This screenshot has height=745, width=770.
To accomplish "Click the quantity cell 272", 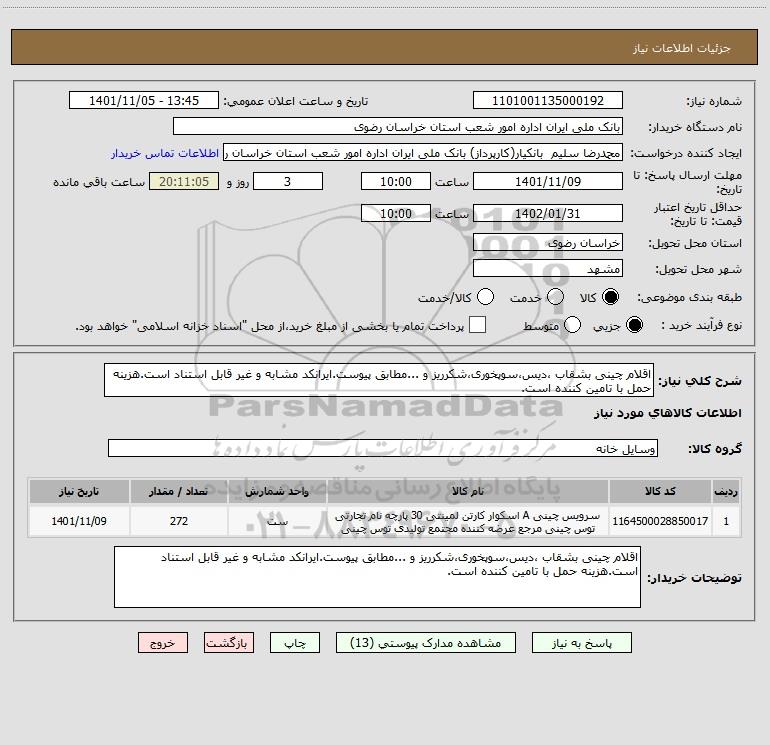I will coord(179,521).
